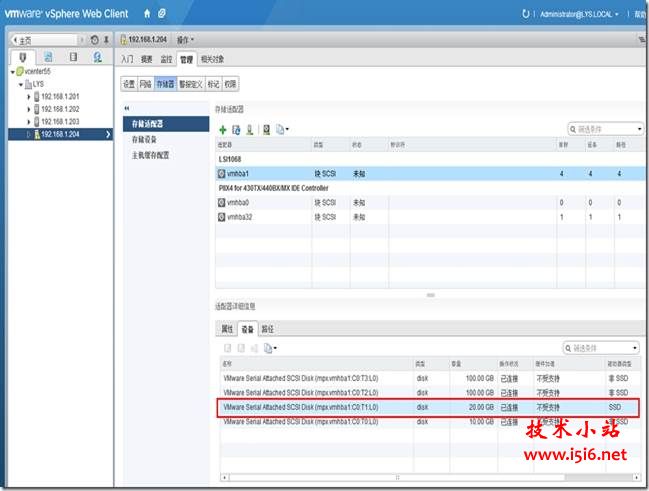Open the Administrator@LYS.LOCAL user menu
The height and width of the screenshot is (491, 649).
pyautogui.click(x=579, y=14)
